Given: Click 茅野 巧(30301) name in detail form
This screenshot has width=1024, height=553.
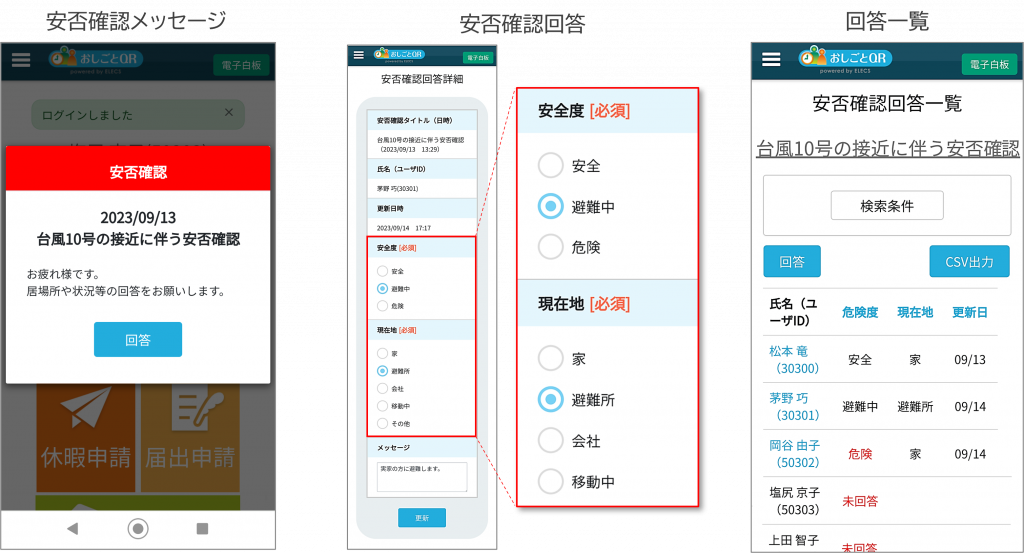Looking at the screenshot, I should point(397,189).
